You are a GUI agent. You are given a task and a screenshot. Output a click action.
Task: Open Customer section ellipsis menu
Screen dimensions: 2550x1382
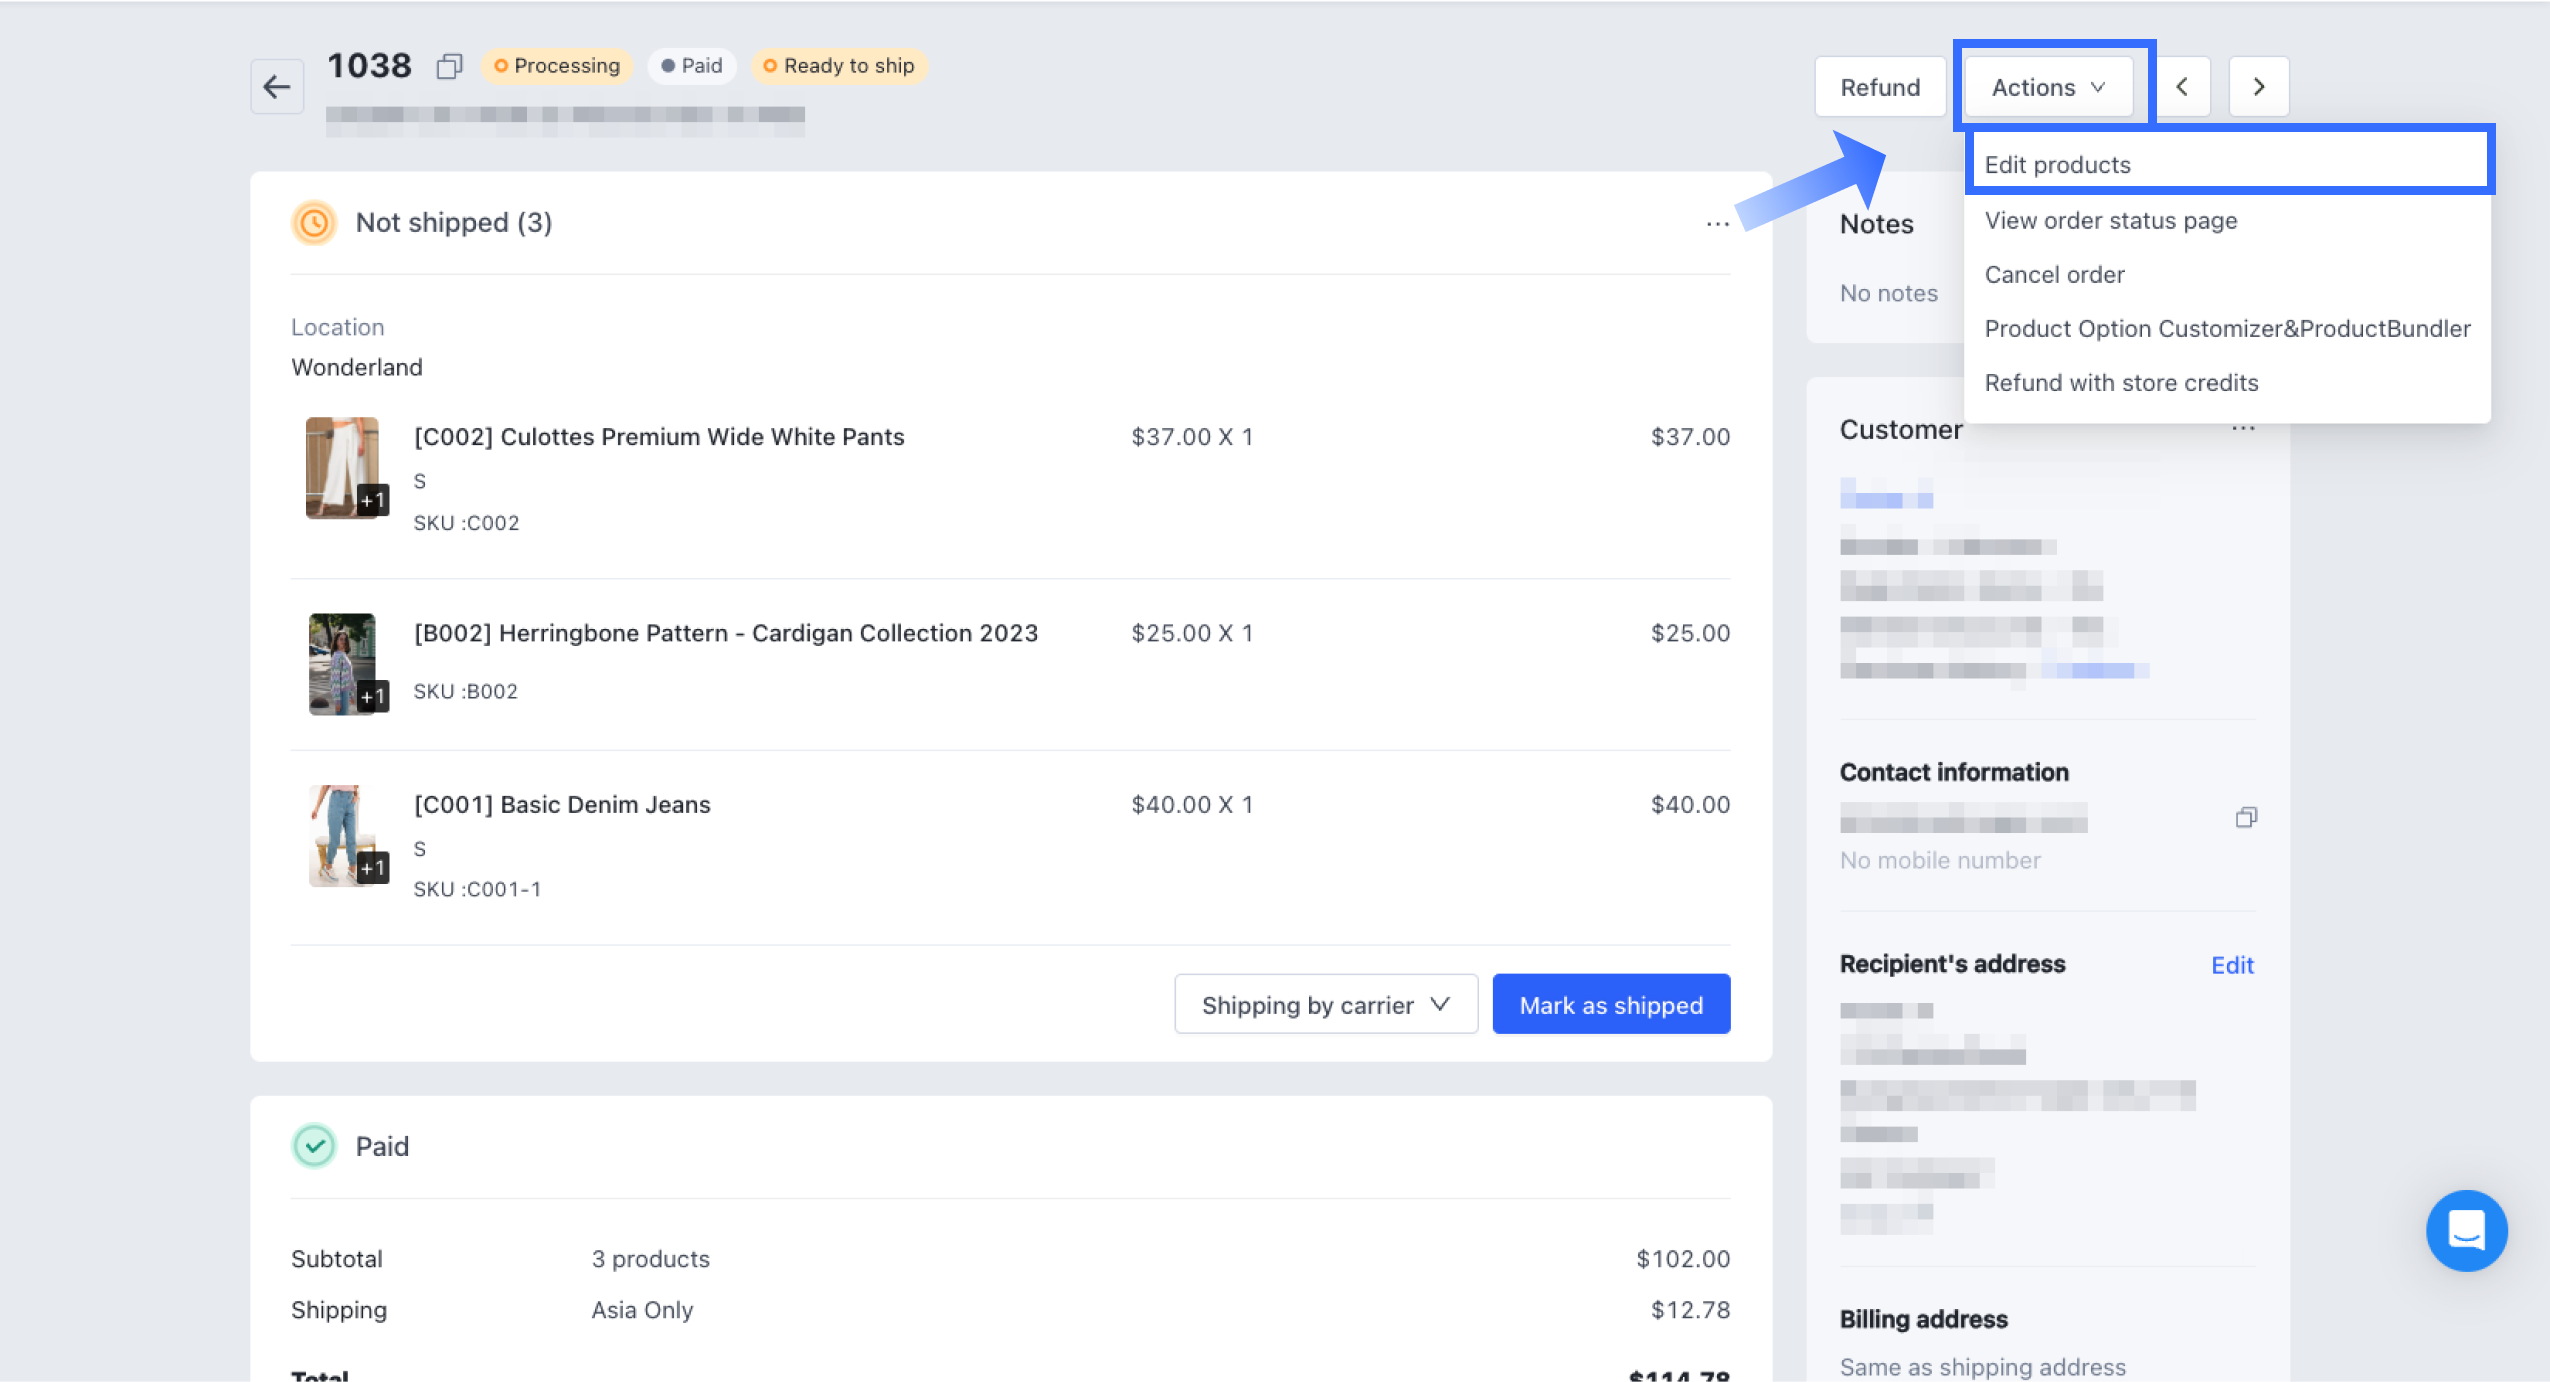(2243, 429)
